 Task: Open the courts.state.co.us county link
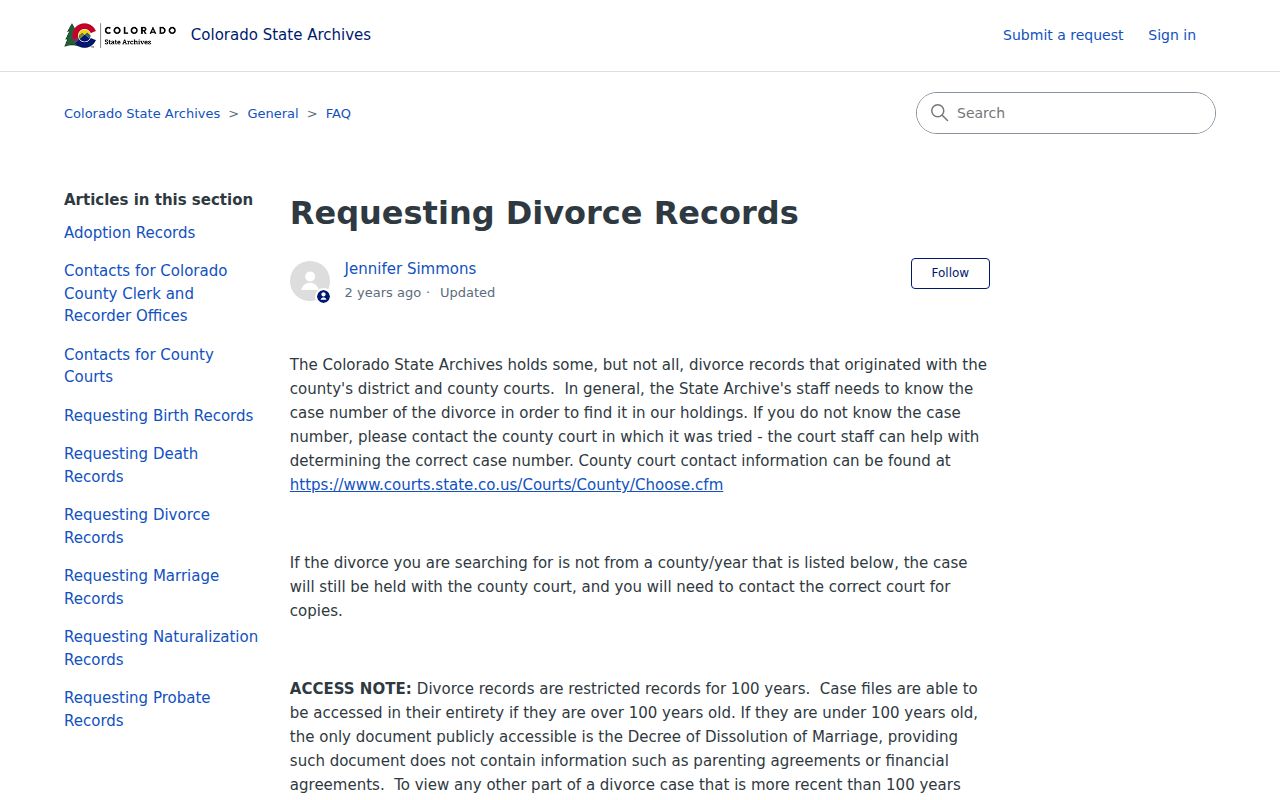pyautogui.click(x=506, y=485)
